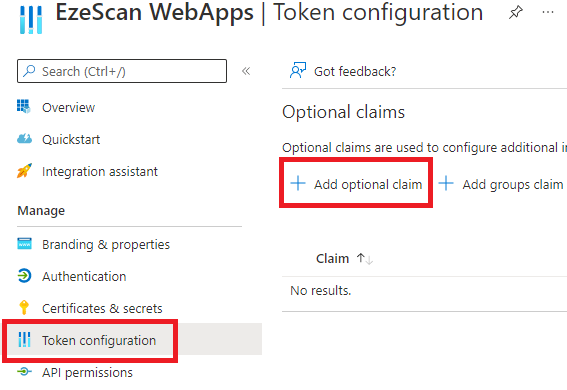Click the Certificates & secrets key icon
The image size is (567, 390).
click(x=24, y=308)
